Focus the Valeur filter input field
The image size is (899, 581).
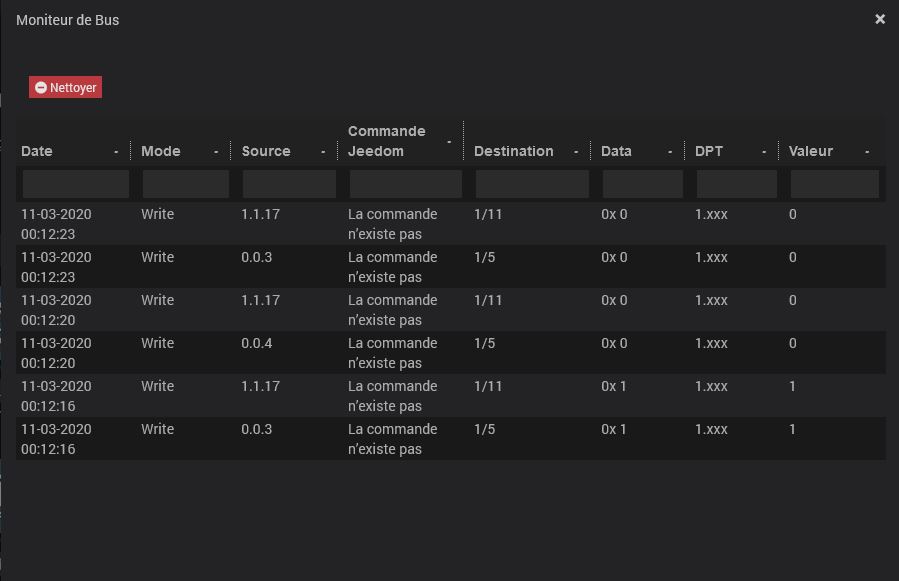[835, 184]
